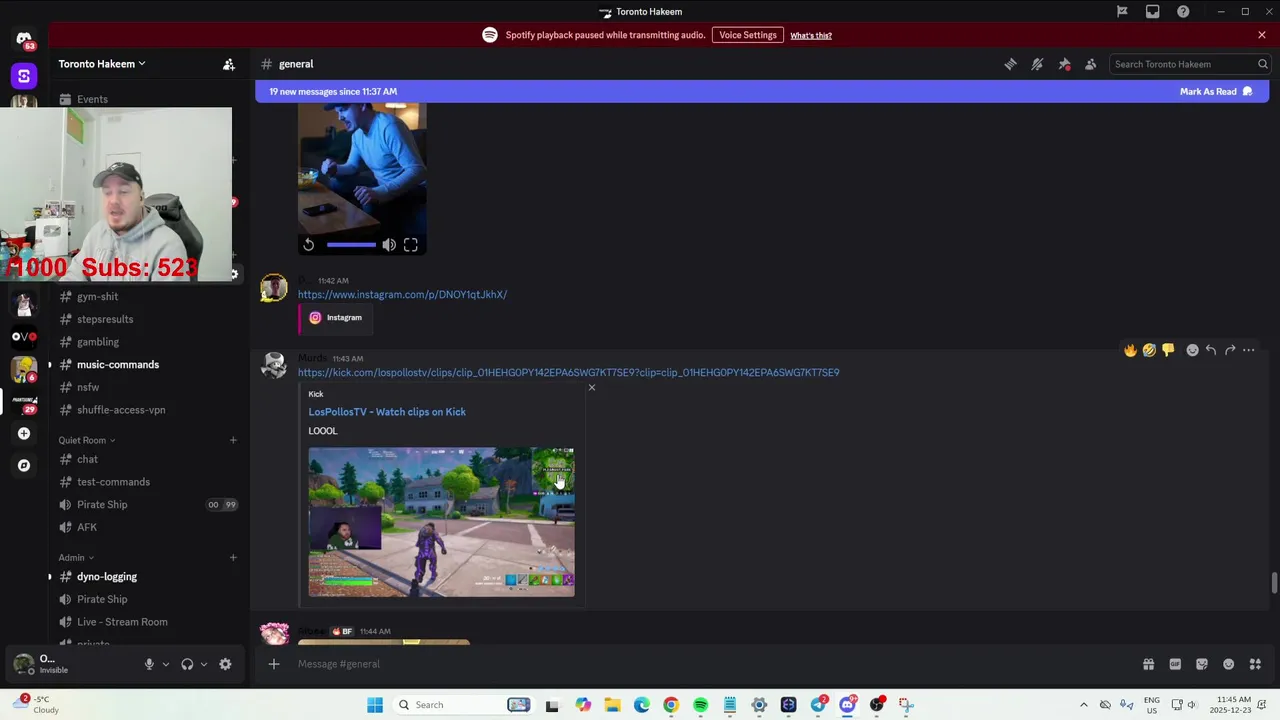Open Spotify from the Windows taskbar
The width and height of the screenshot is (1280, 720).
[x=700, y=705]
